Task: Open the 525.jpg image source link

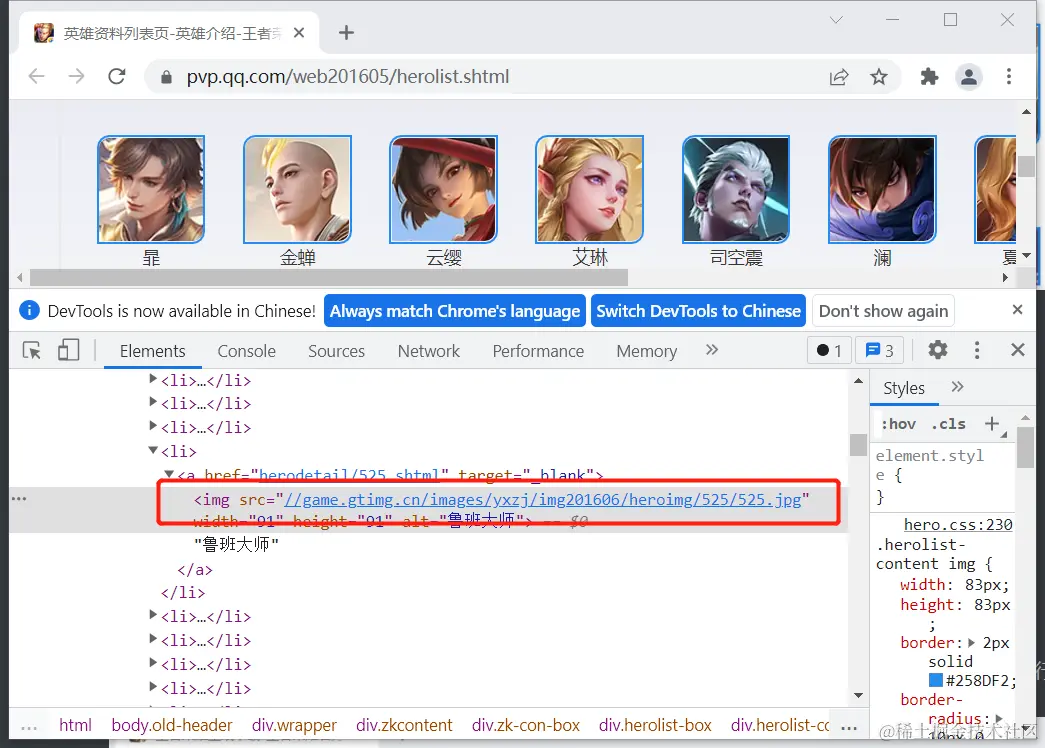Action: click(542, 500)
